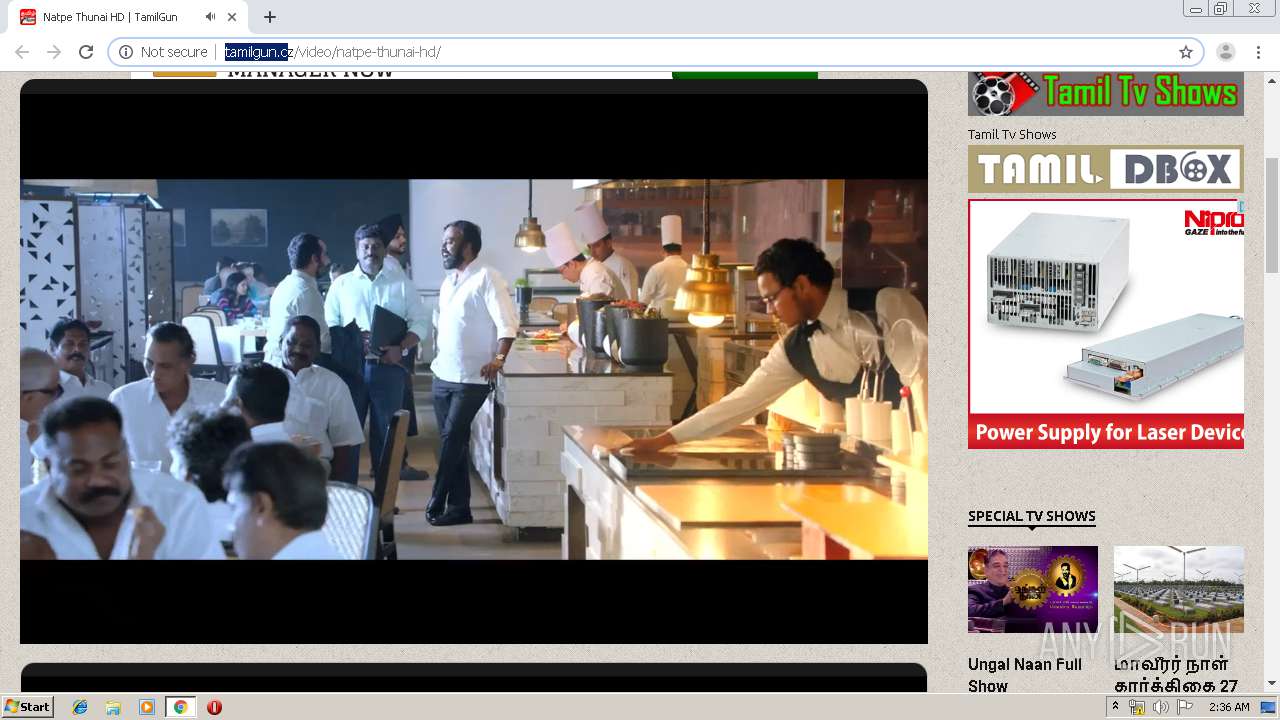Viewport: 1280px width, 720px height.
Task: Switch to Chrome taskbar button
Action: pos(180,707)
